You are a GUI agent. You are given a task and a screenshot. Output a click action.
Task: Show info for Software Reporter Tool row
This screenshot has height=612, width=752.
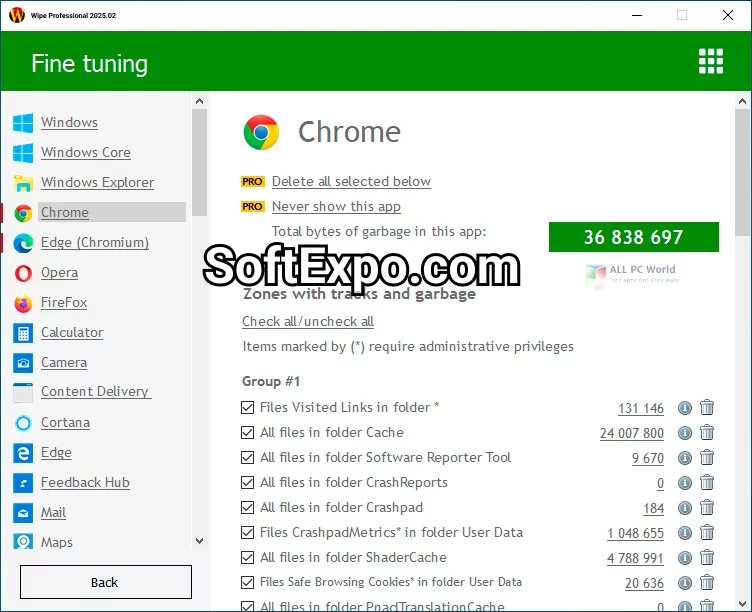tap(685, 458)
